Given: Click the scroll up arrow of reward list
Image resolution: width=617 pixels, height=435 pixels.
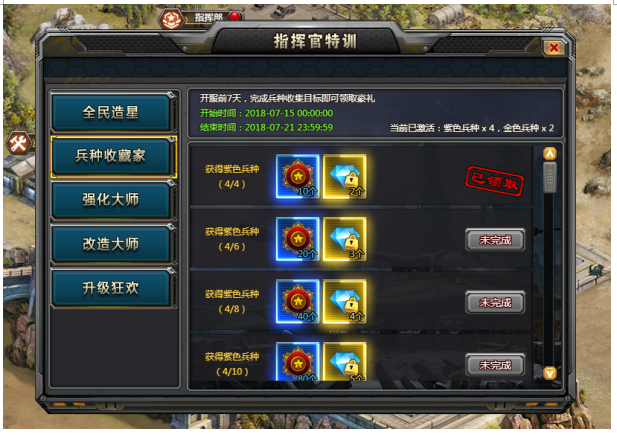Looking at the screenshot, I should pyautogui.click(x=550, y=154).
